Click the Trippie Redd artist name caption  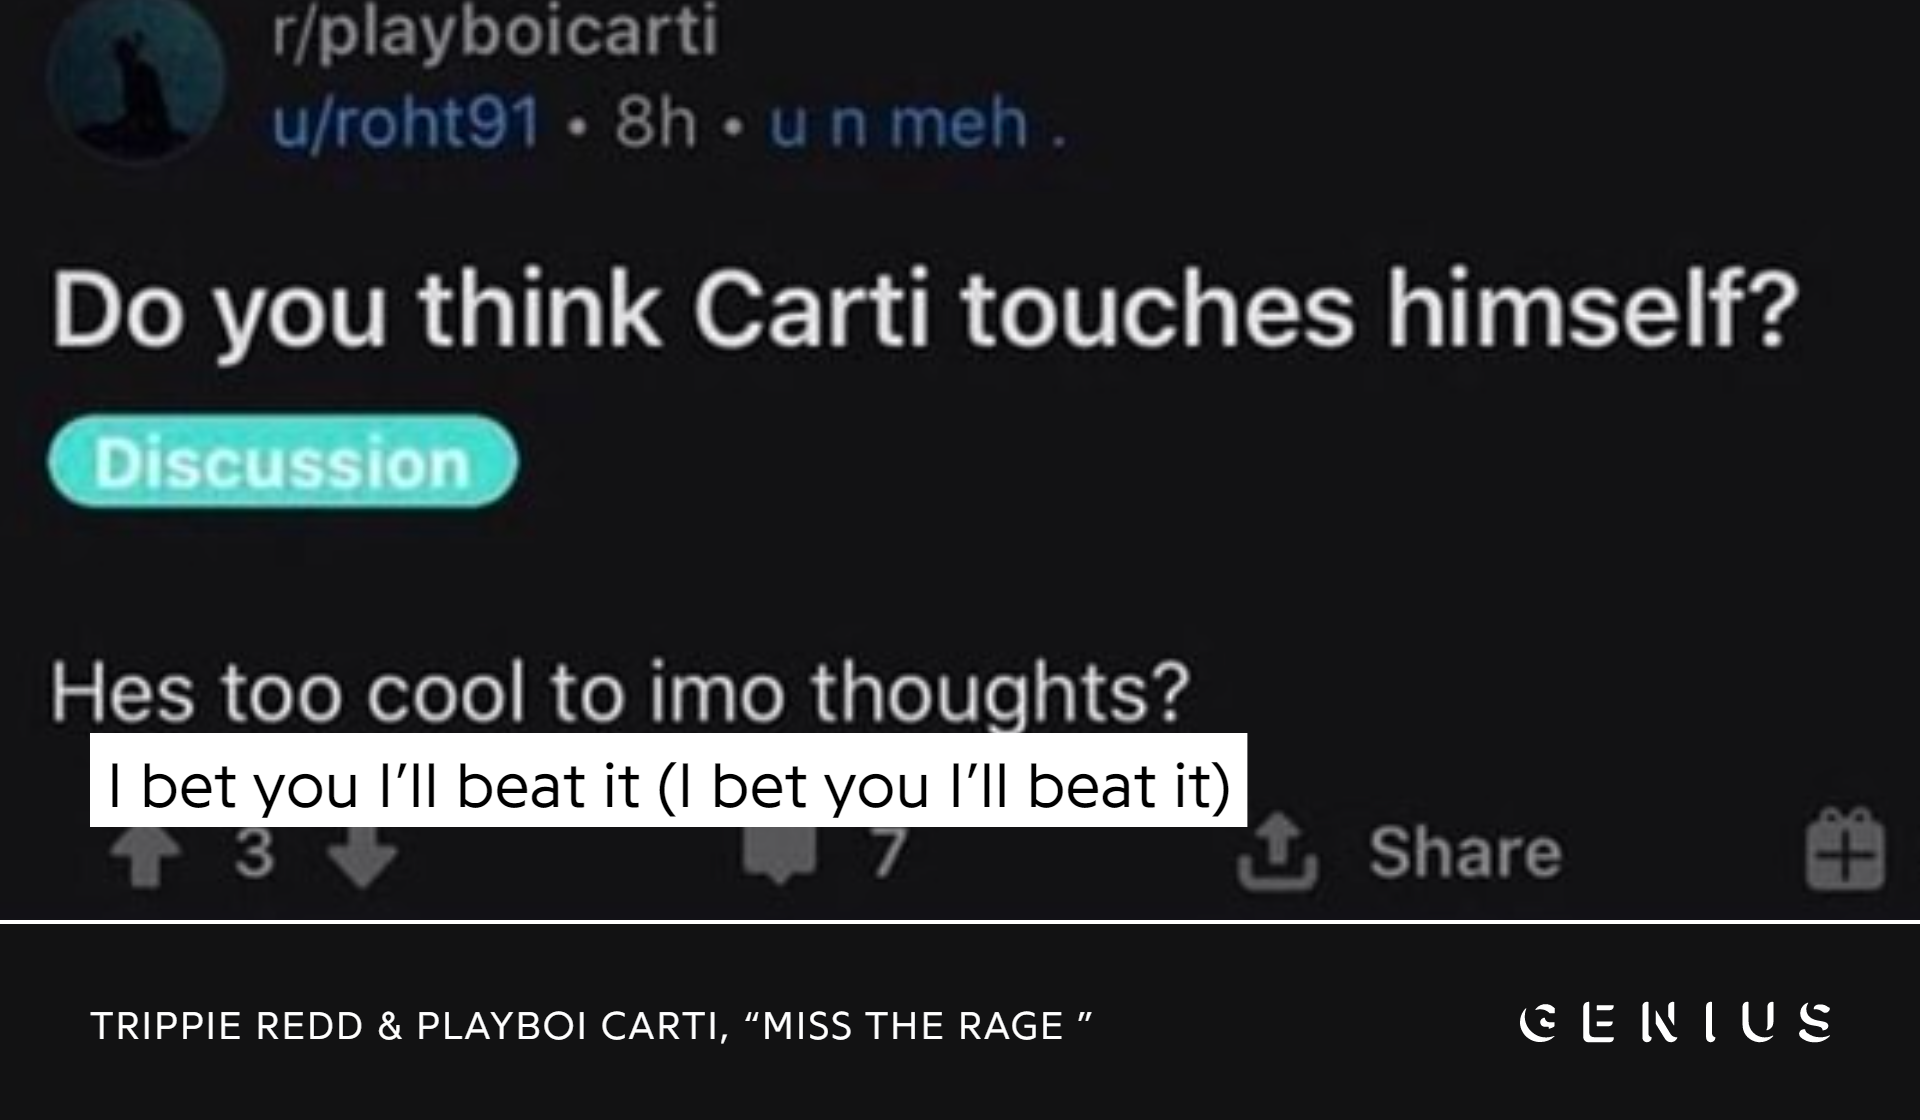(x=226, y=1026)
